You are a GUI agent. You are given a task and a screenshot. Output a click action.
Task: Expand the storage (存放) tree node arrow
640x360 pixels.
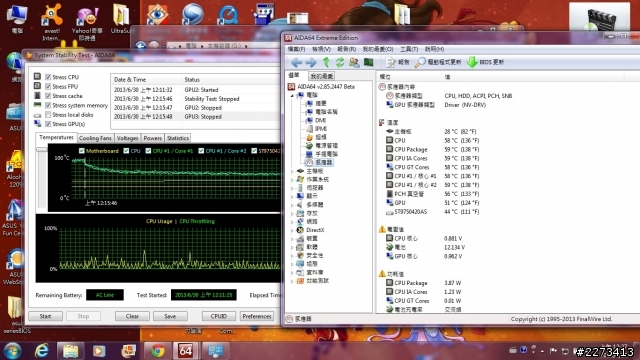click(x=292, y=213)
